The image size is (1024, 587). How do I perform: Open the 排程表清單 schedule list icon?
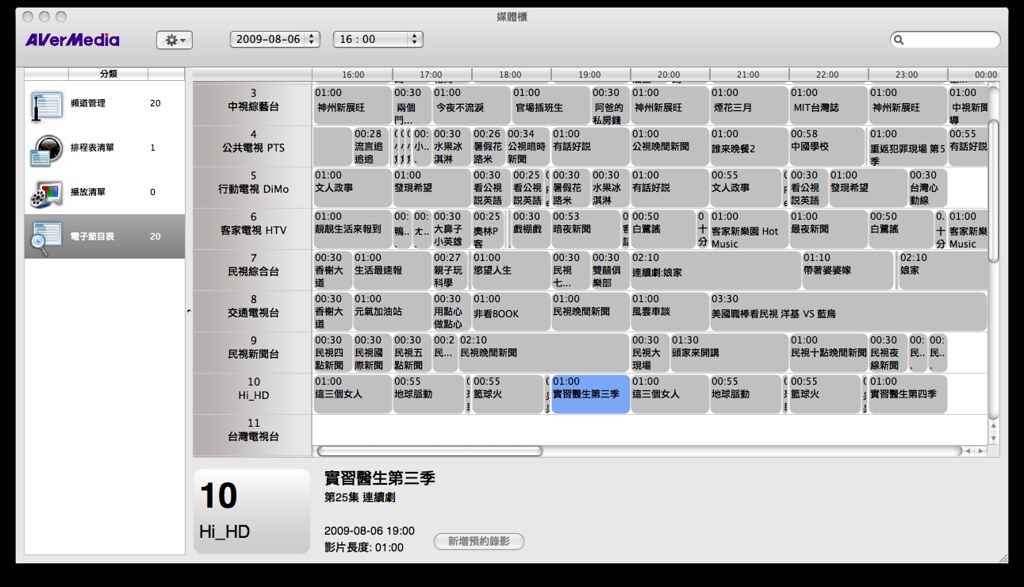point(48,147)
